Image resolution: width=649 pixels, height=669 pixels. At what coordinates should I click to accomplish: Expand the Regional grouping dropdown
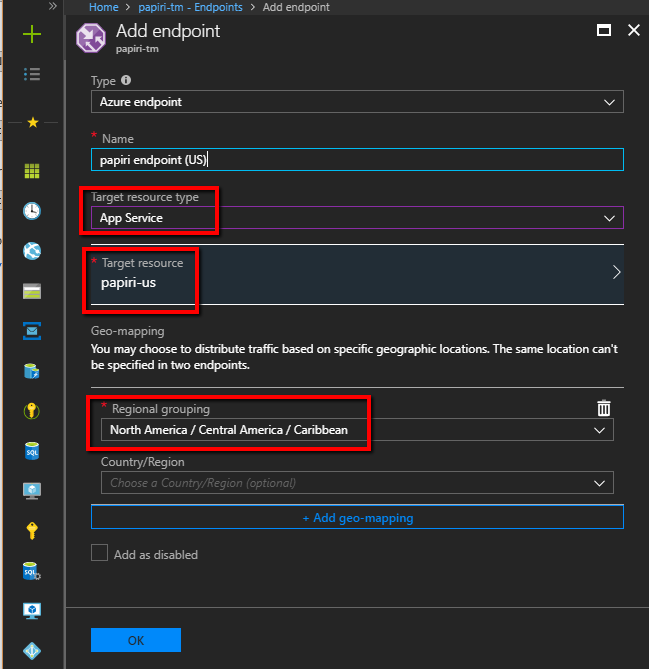pyautogui.click(x=357, y=430)
